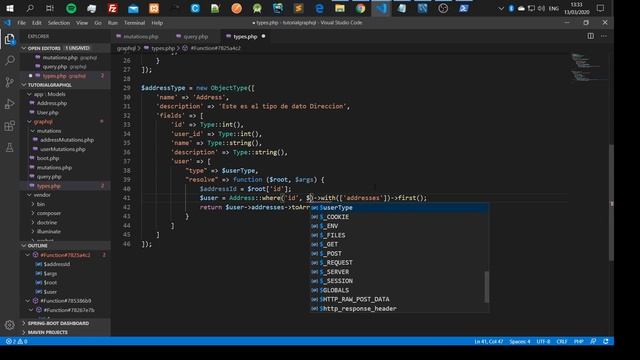The image size is (640, 360).
Task: Open editor More Actions ellipsis
Action: click(604, 36)
